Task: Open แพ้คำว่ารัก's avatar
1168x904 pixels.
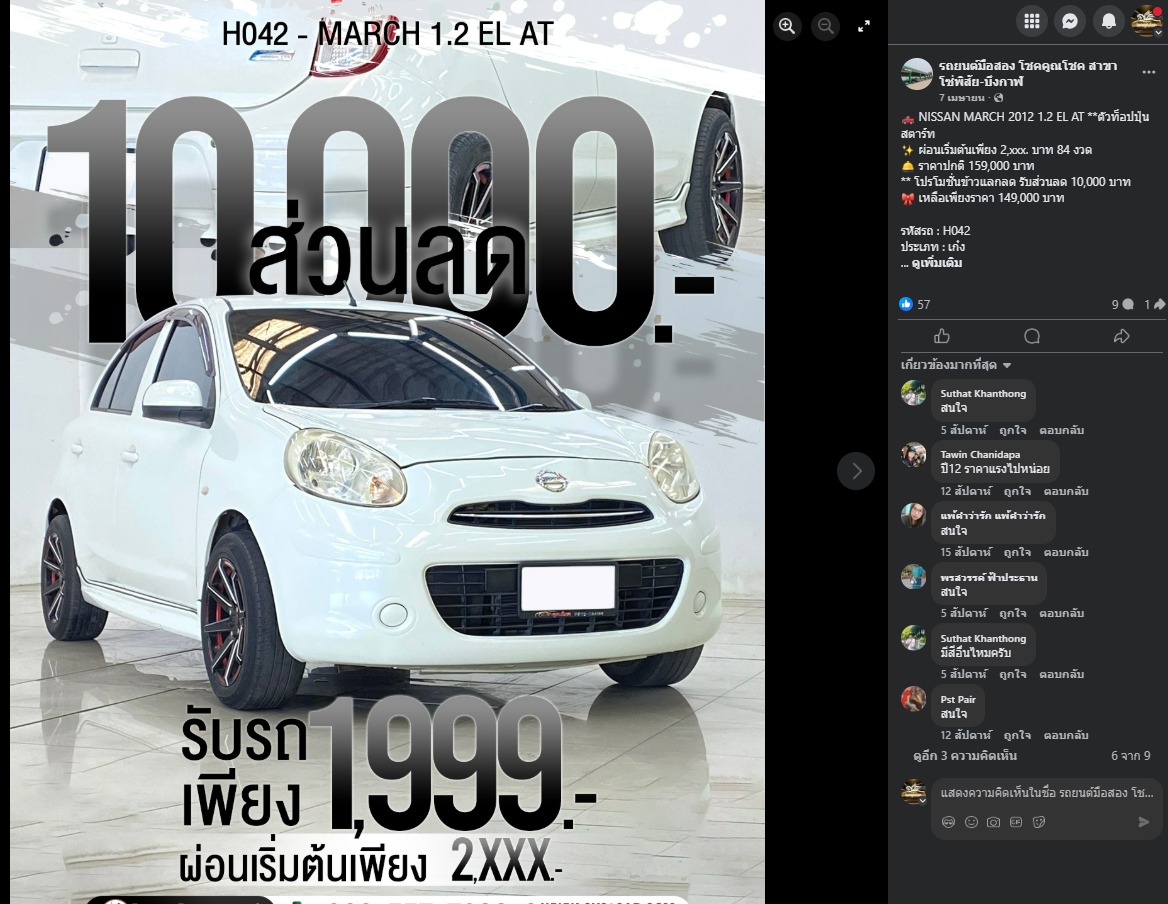Action: click(913, 515)
